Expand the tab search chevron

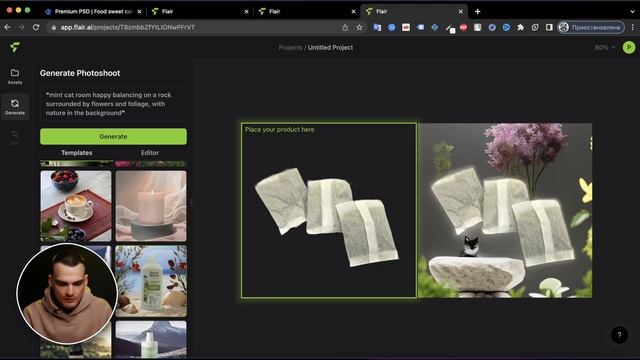[632, 11]
